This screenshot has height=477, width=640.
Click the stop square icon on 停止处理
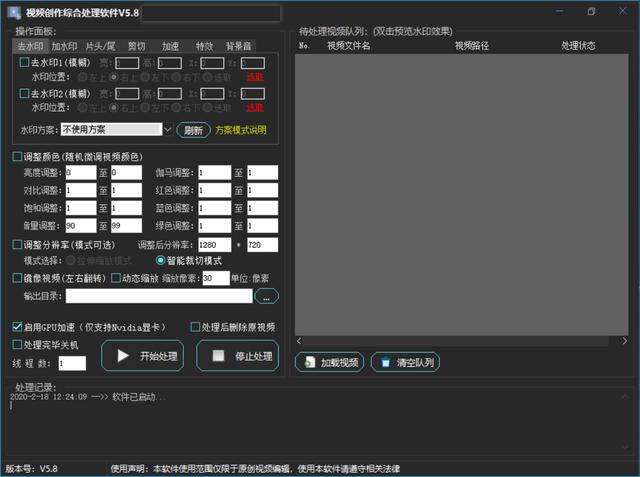pyautogui.click(x=218, y=356)
